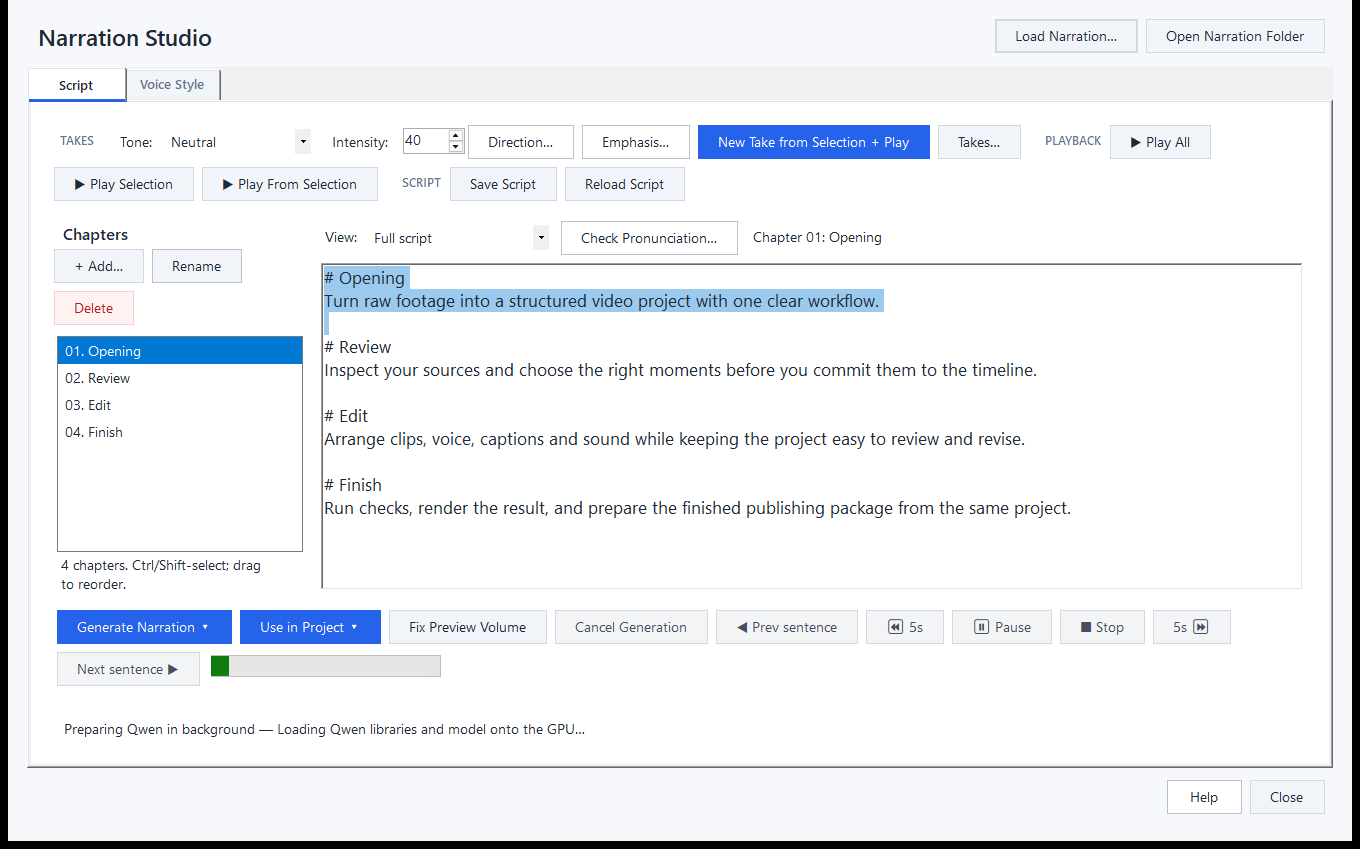Screen dimensions: 1360x849
Task: Click the generation progress bar
Action: (326, 666)
